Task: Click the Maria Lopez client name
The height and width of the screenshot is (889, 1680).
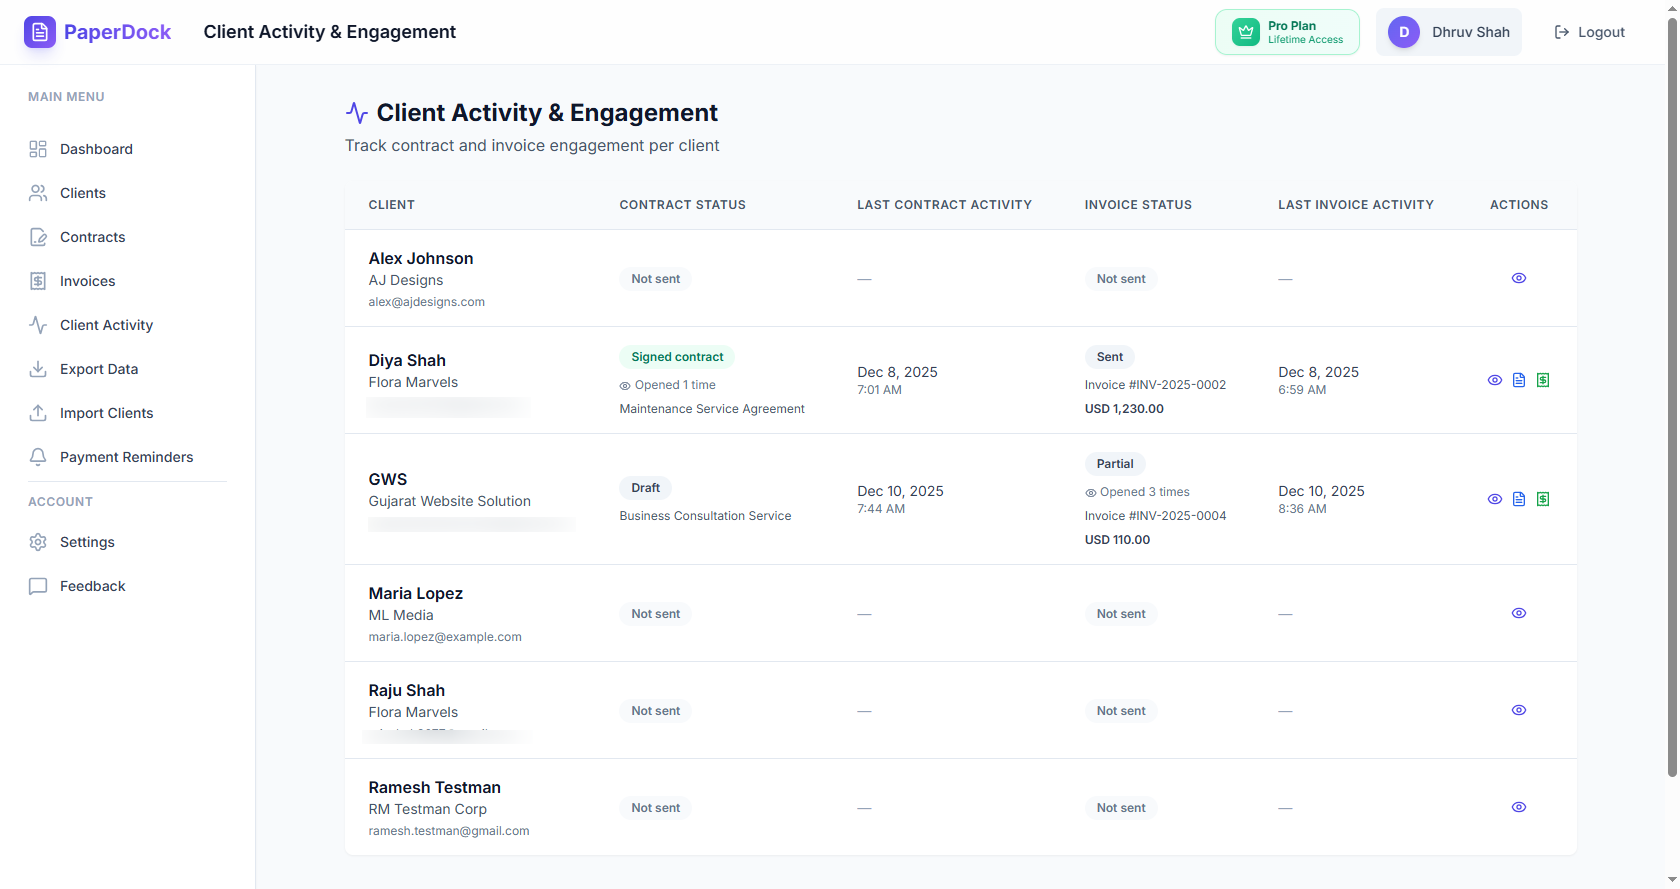Action: (x=416, y=593)
